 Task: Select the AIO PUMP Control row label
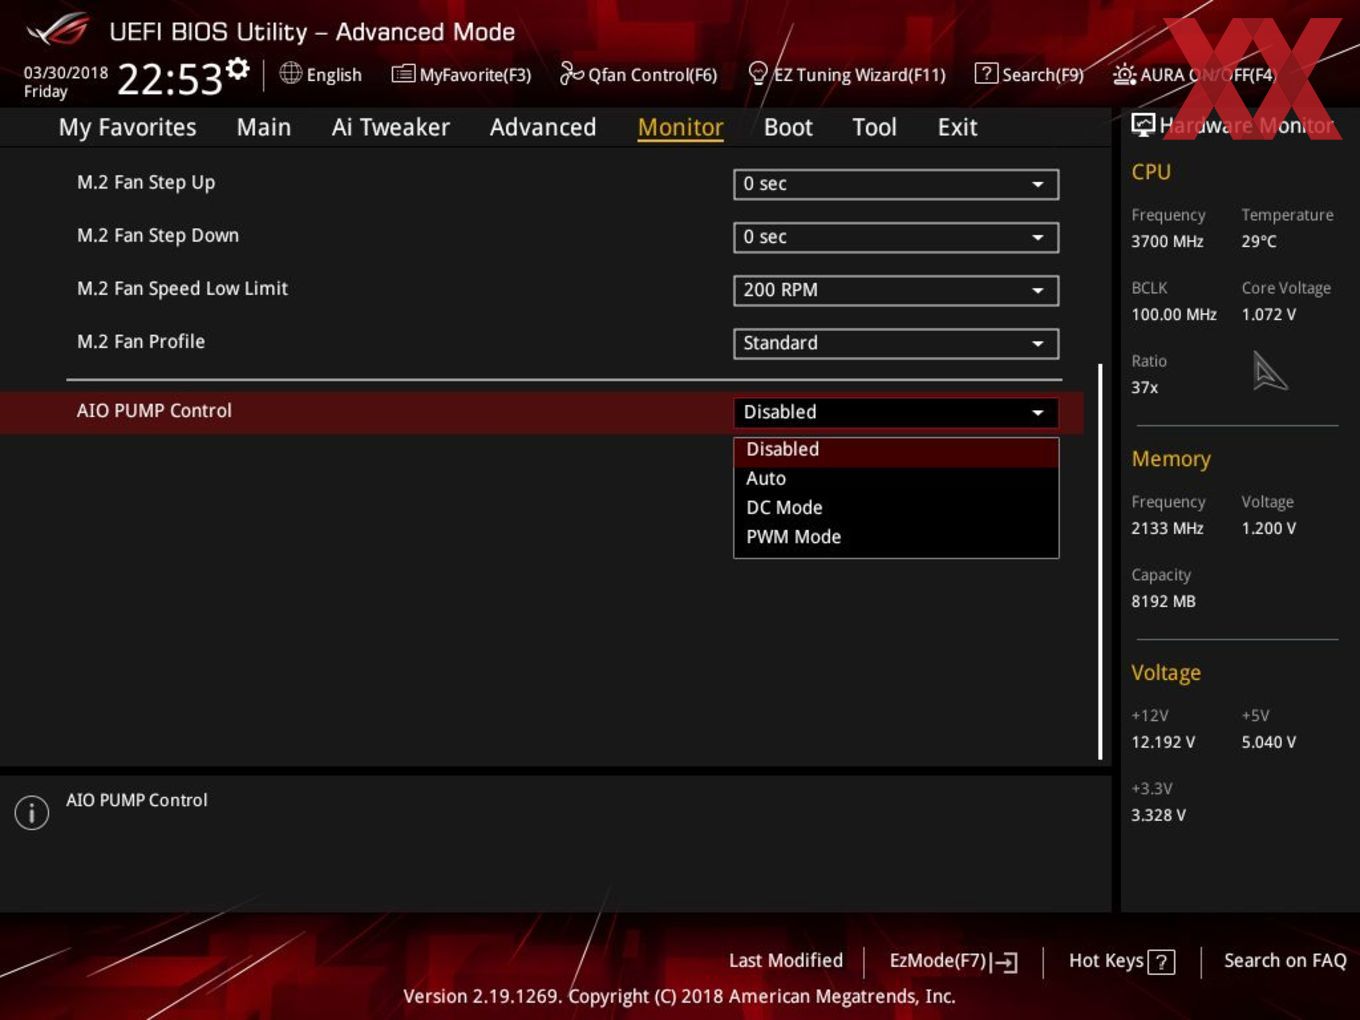(154, 411)
